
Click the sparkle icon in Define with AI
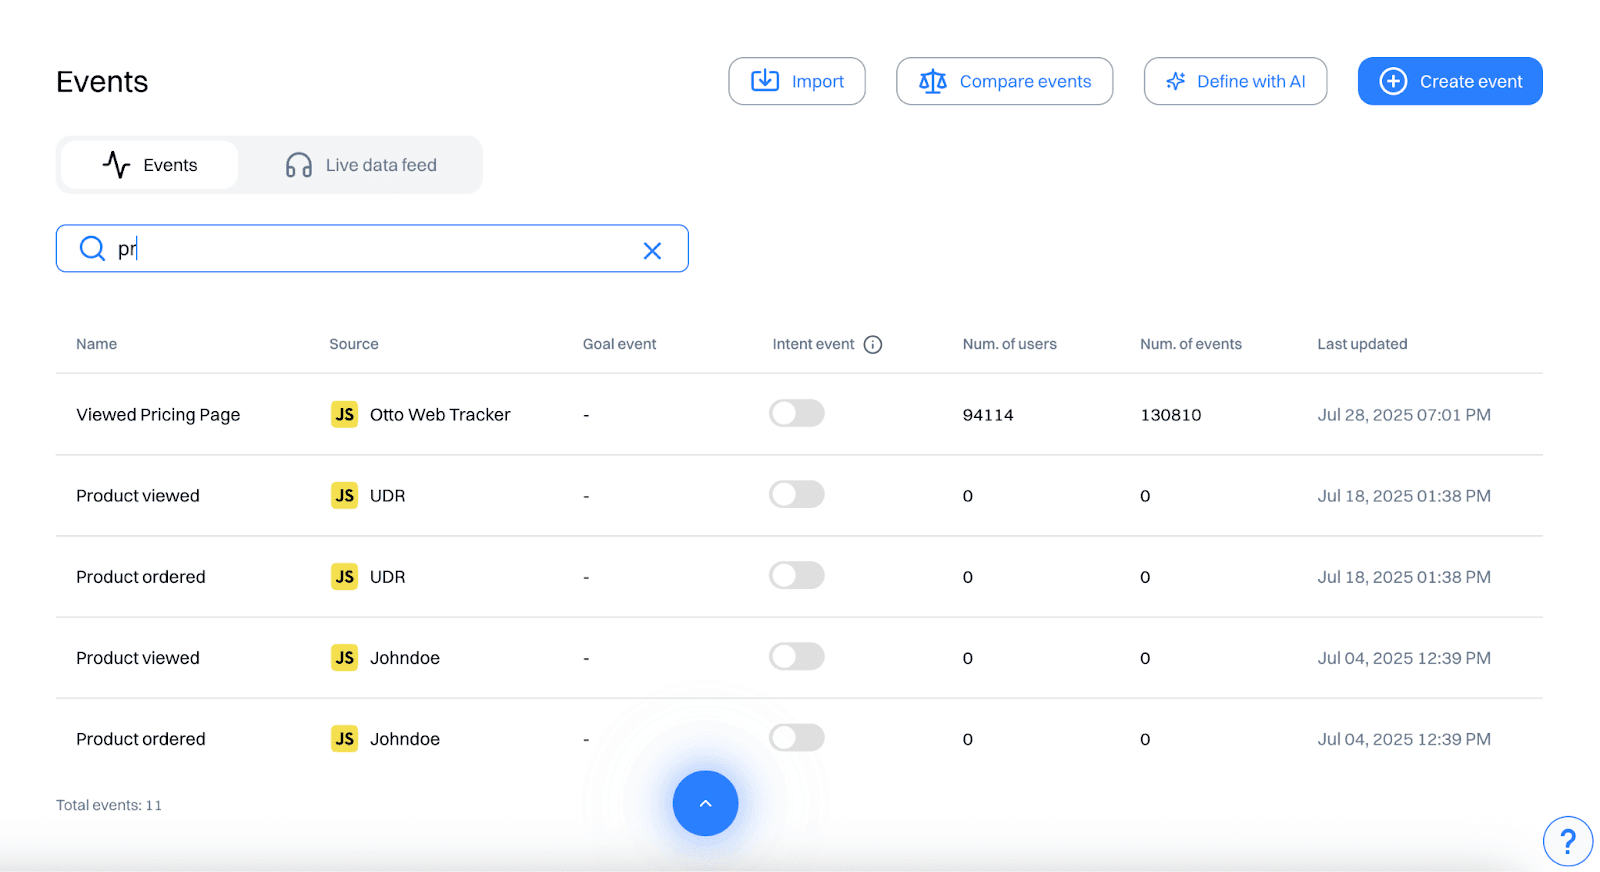[x=1176, y=82]
